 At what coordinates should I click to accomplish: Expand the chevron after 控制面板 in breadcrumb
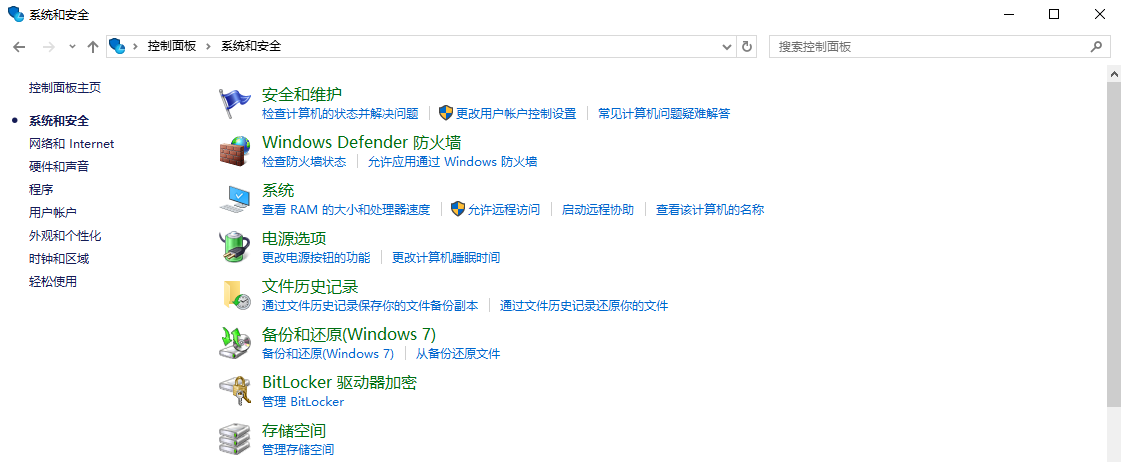pos(209,46)
